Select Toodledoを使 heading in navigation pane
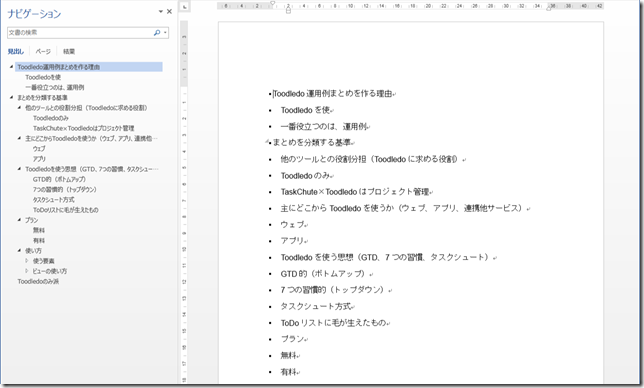The image size is (644, 388). point(43,77)
